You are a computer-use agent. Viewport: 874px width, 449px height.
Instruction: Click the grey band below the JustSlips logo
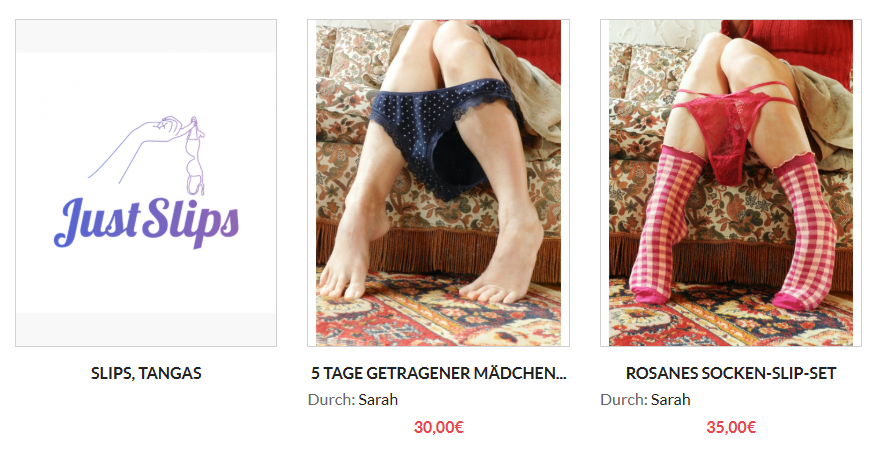pyautogui.click(x=146, y=329)
